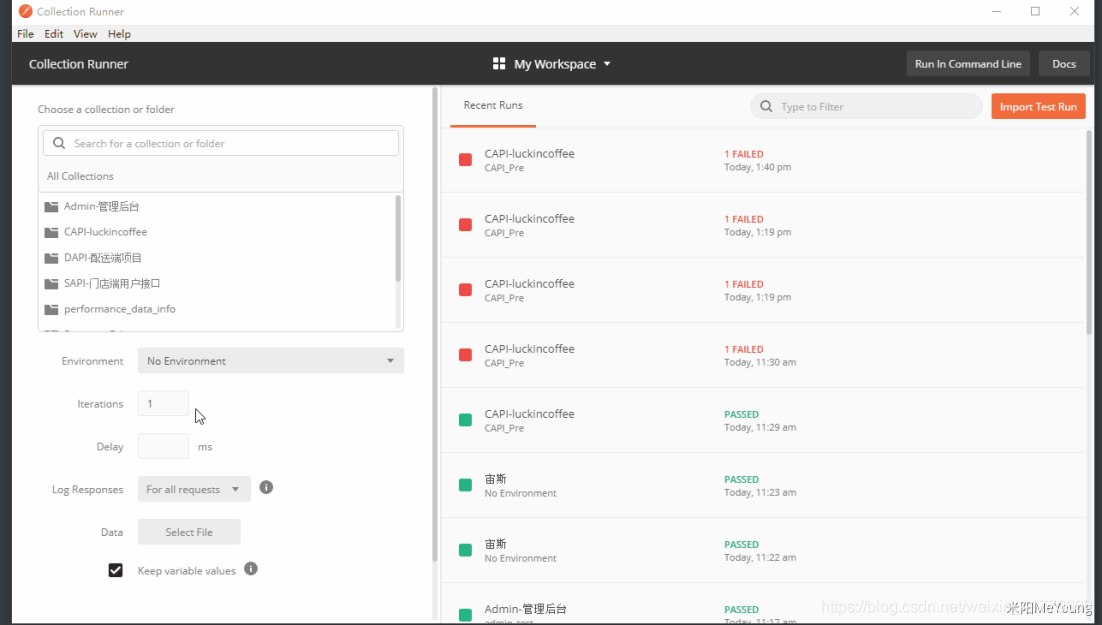1102x625 pixels.
Task: Click green marker of Admin-管理后台 run
Action: click(465, 615)
